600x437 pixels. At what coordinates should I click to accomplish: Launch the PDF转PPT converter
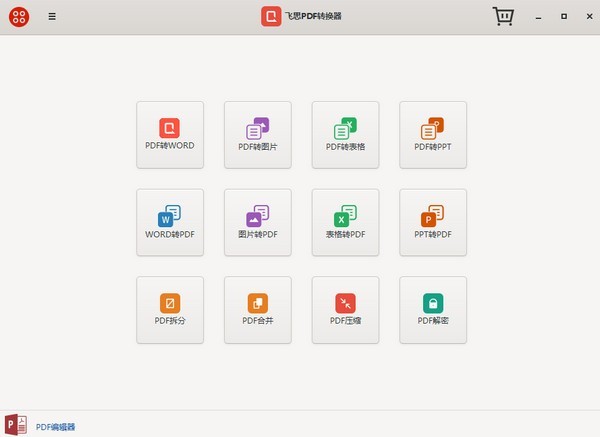(x=433, y=134)
